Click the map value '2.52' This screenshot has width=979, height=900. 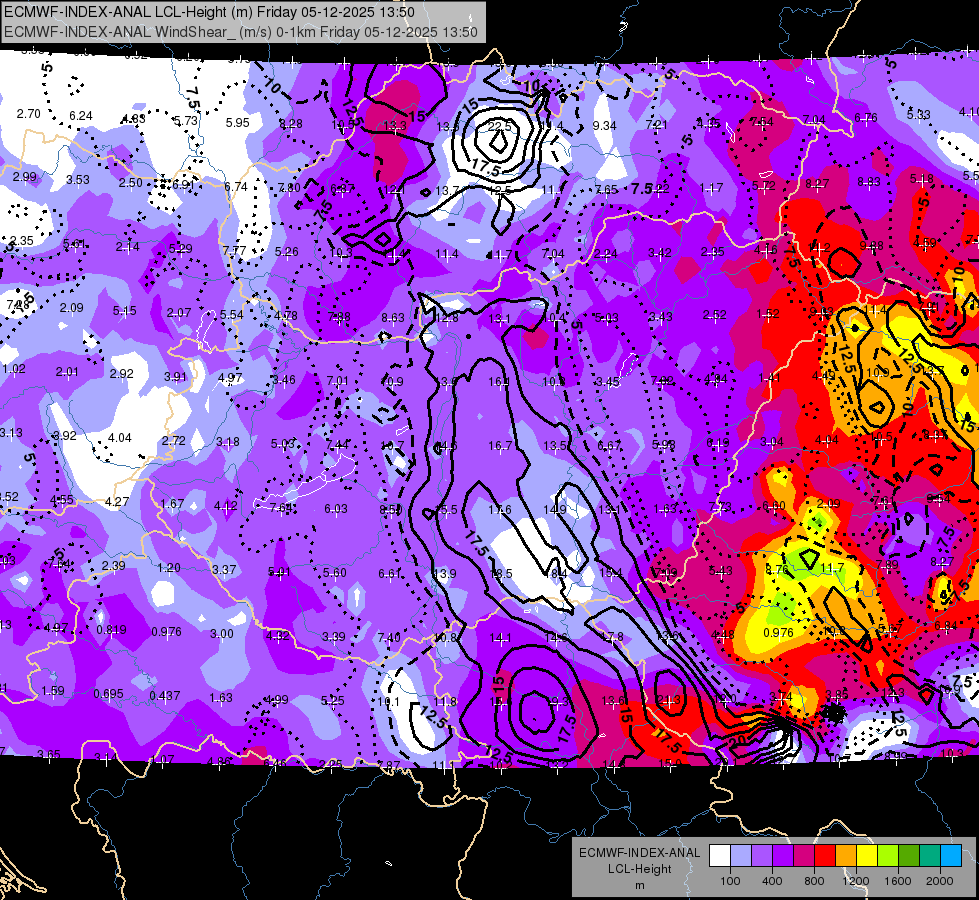(714, 315)
